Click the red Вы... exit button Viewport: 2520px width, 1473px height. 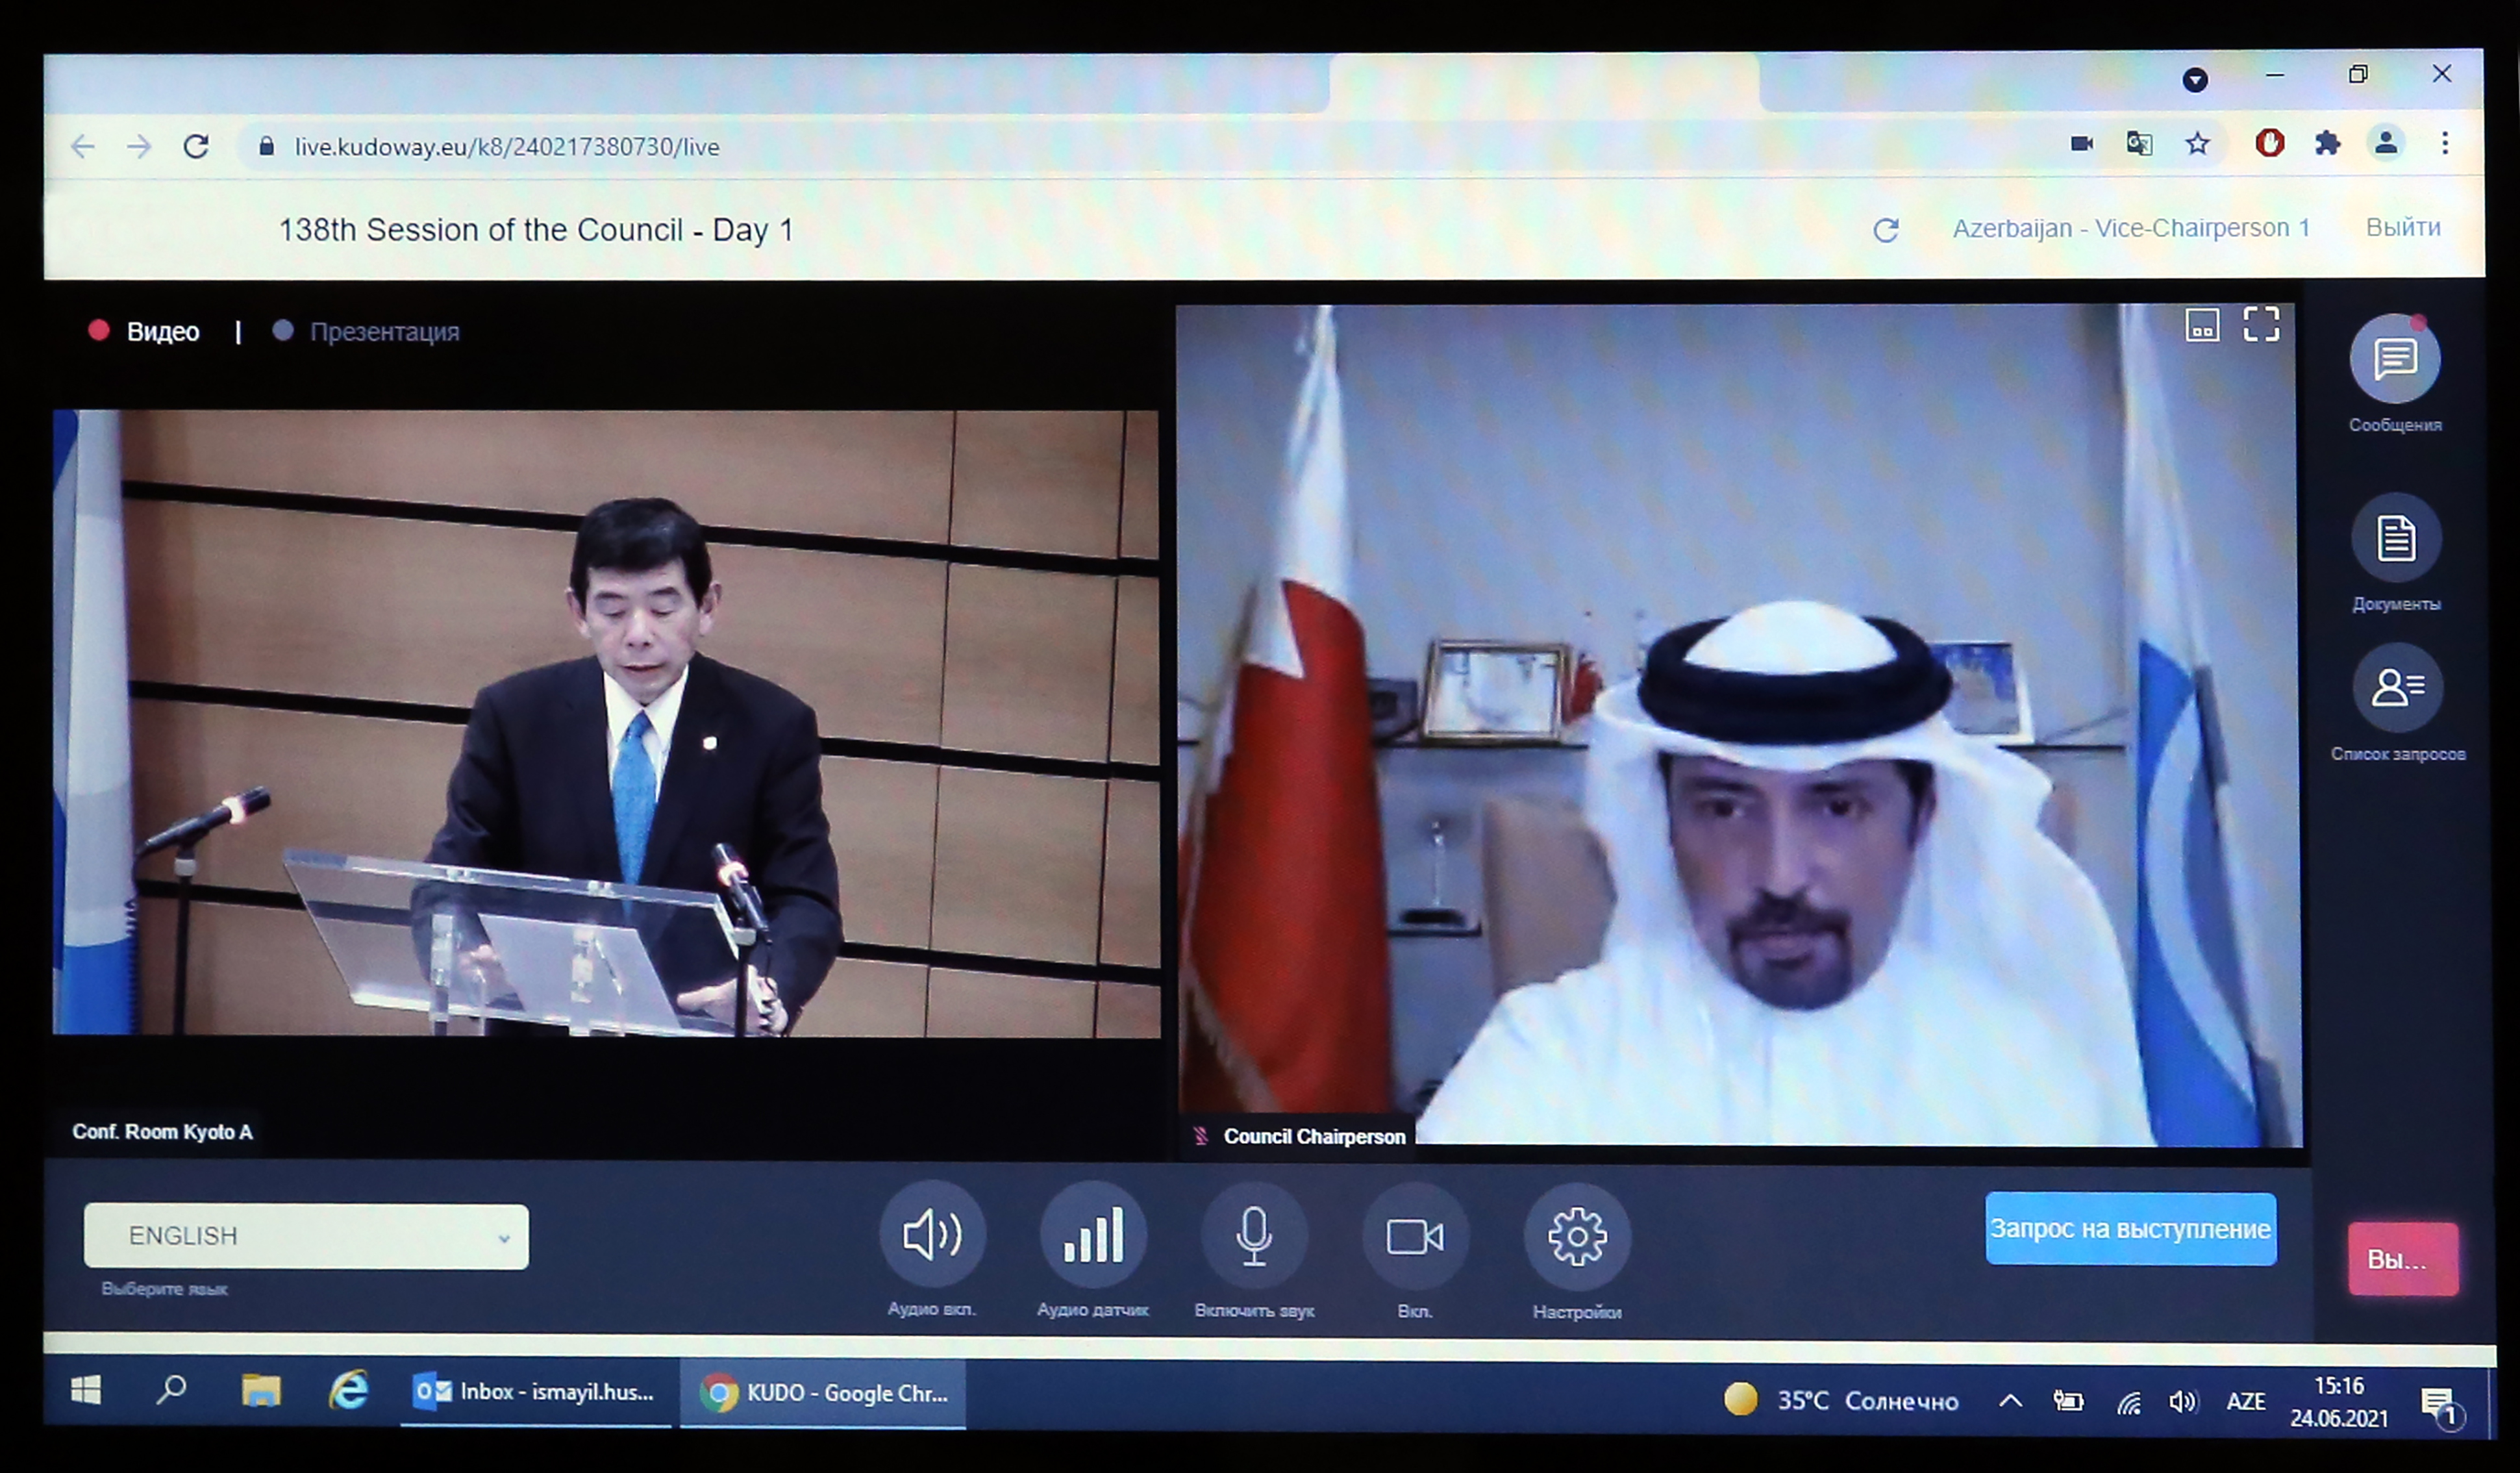click(2403, 1259)
